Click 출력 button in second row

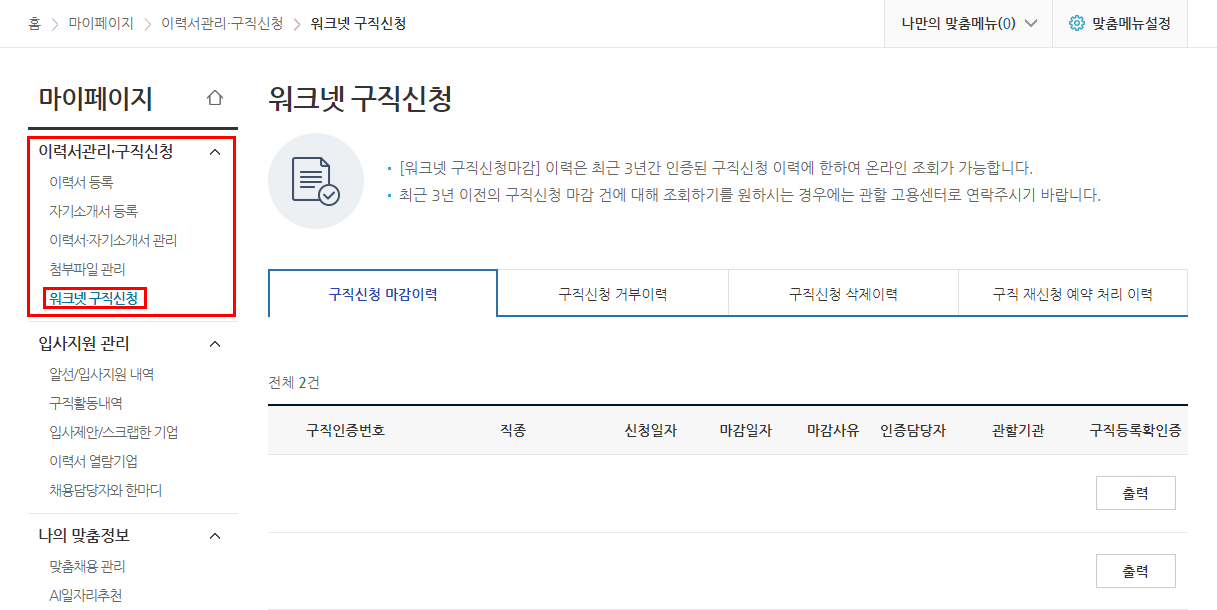point(1136,571)
